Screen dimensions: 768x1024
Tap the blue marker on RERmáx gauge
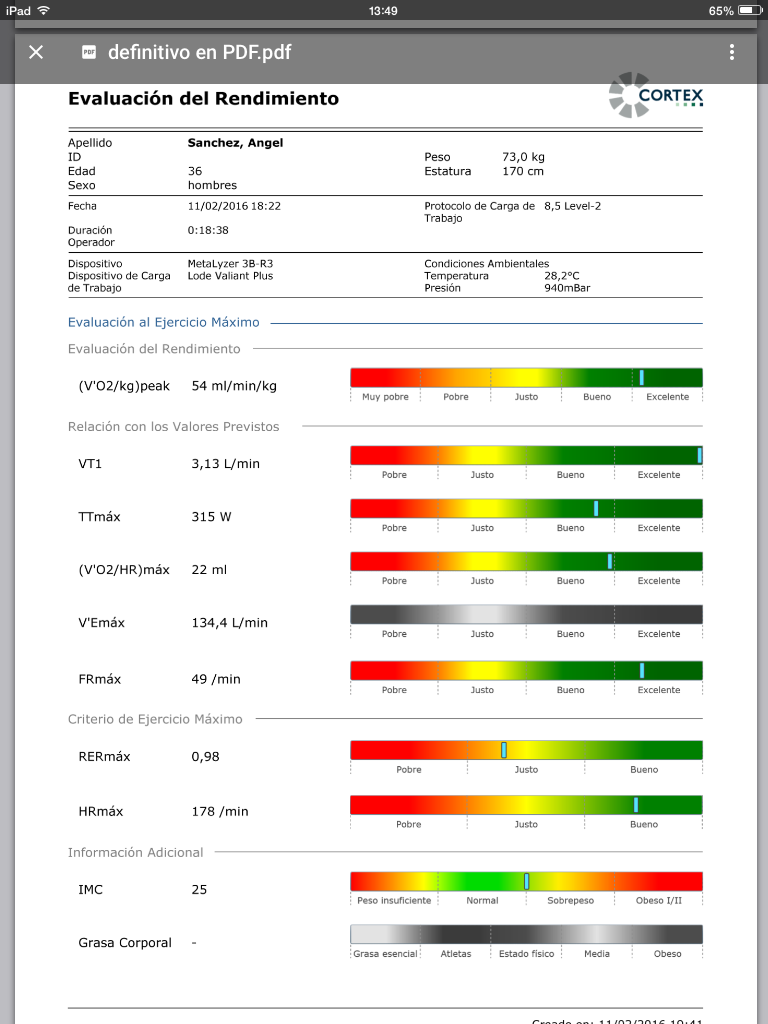coord(504,750)
